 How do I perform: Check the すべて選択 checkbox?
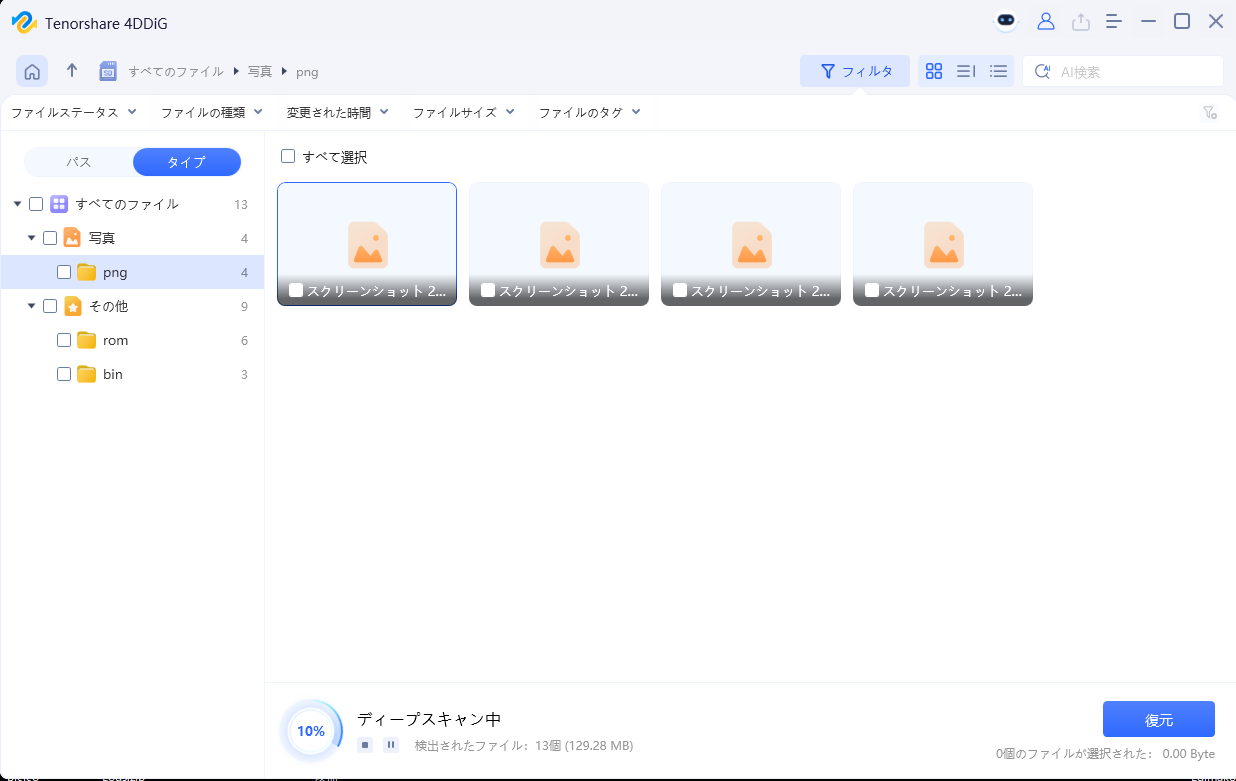pos(288,156)
